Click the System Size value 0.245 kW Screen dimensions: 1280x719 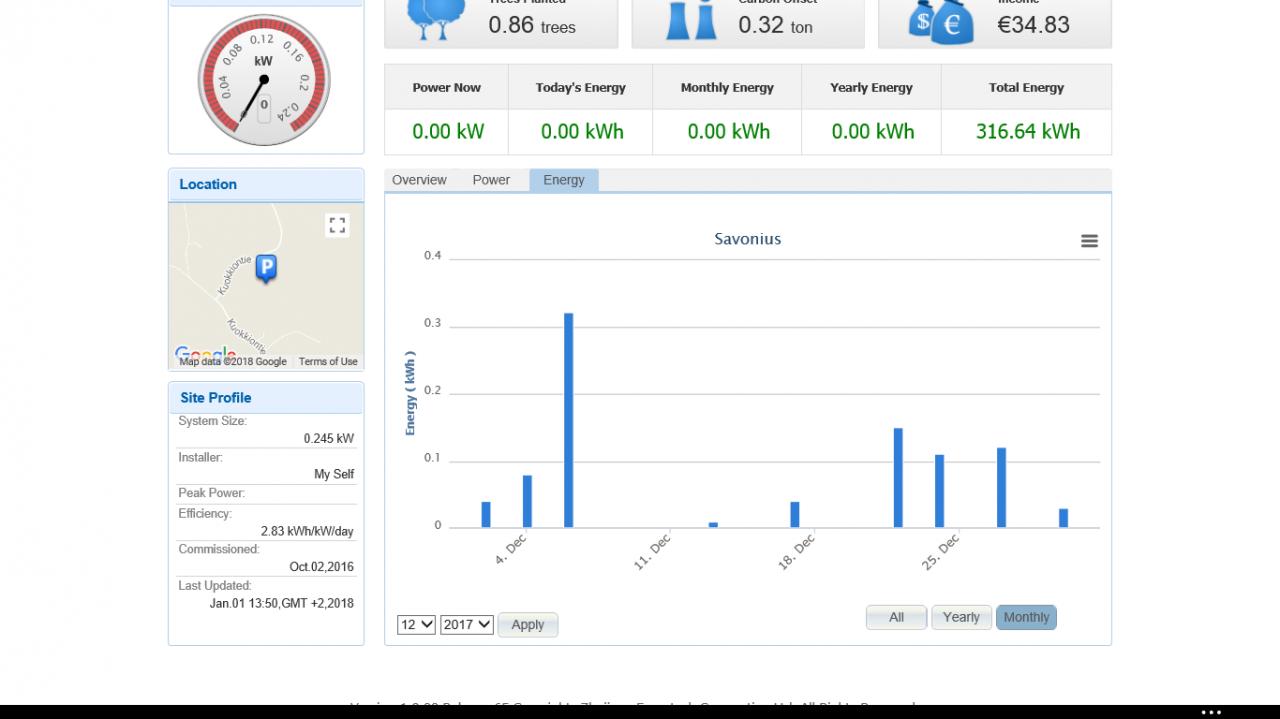coord(329,439)
